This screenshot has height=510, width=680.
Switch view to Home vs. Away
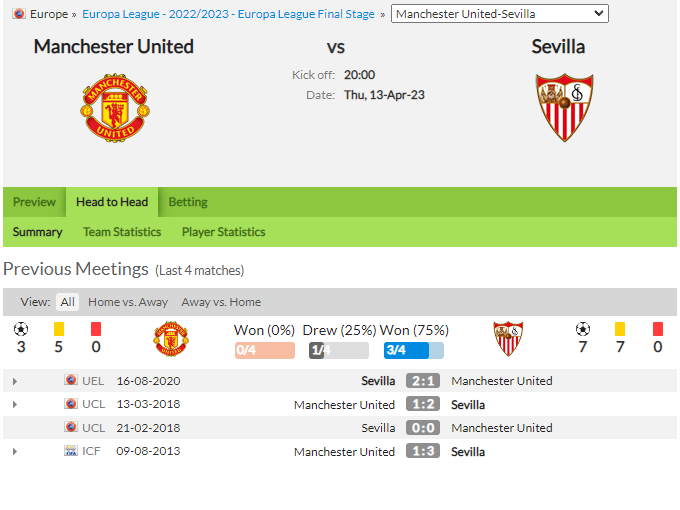pos(128,302)
